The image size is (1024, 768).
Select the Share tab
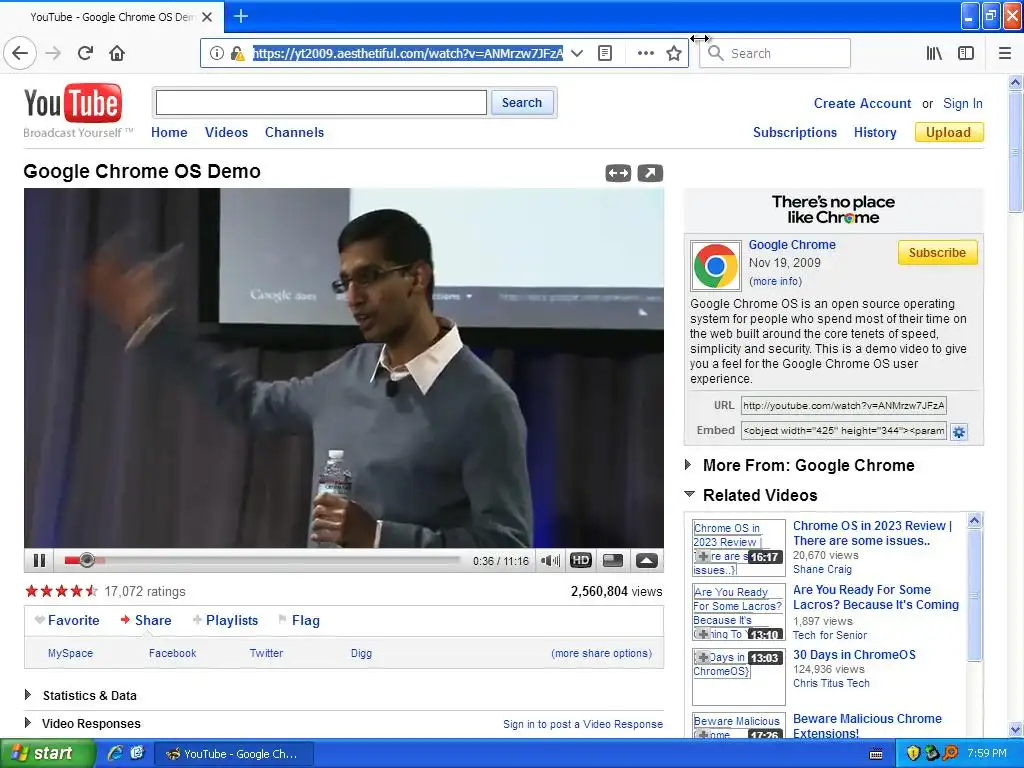146,620
